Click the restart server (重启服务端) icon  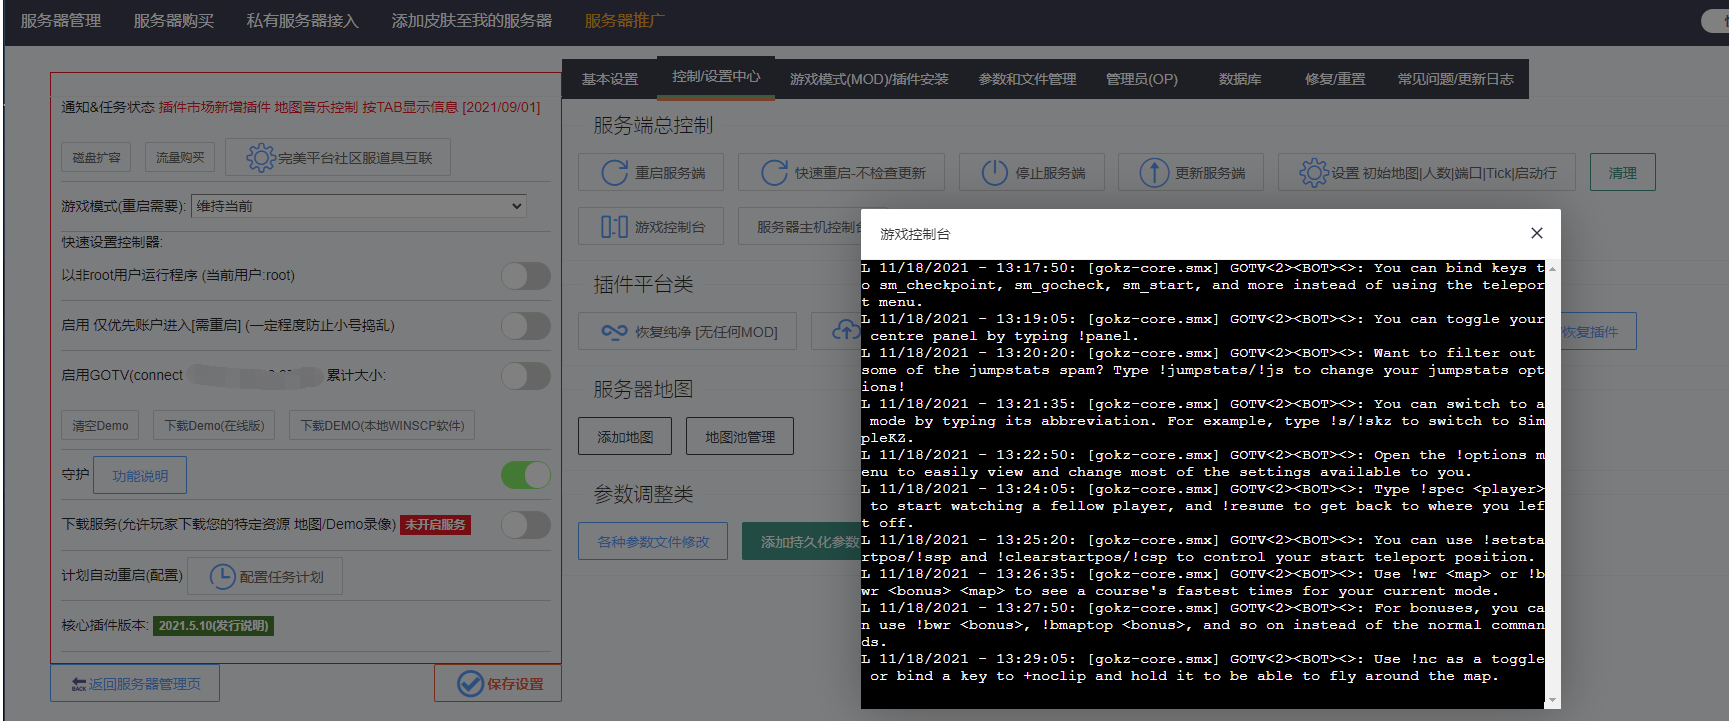point(614,173)
